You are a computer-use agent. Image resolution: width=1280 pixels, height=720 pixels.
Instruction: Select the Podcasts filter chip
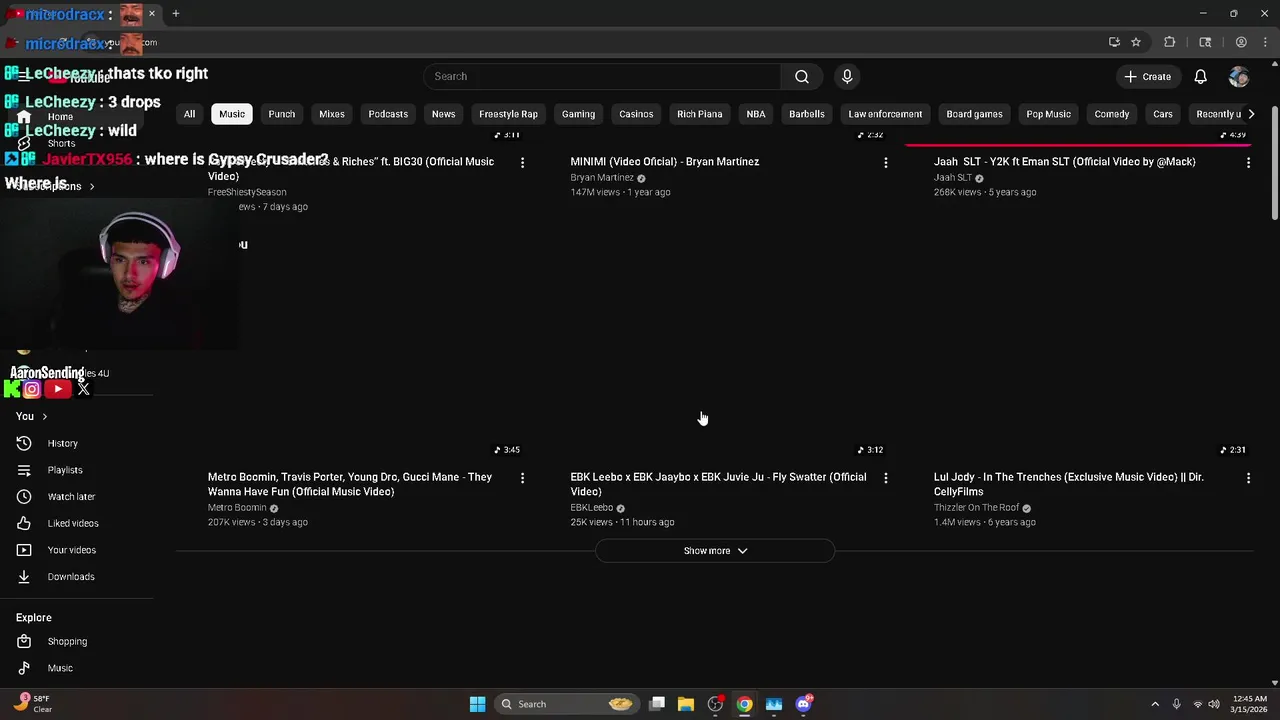[x=388, y=114]
